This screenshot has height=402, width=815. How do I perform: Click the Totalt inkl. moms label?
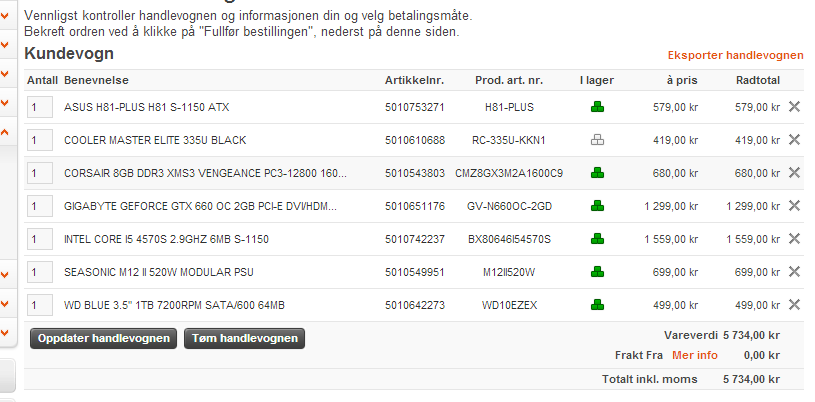(x=650, y=379)
